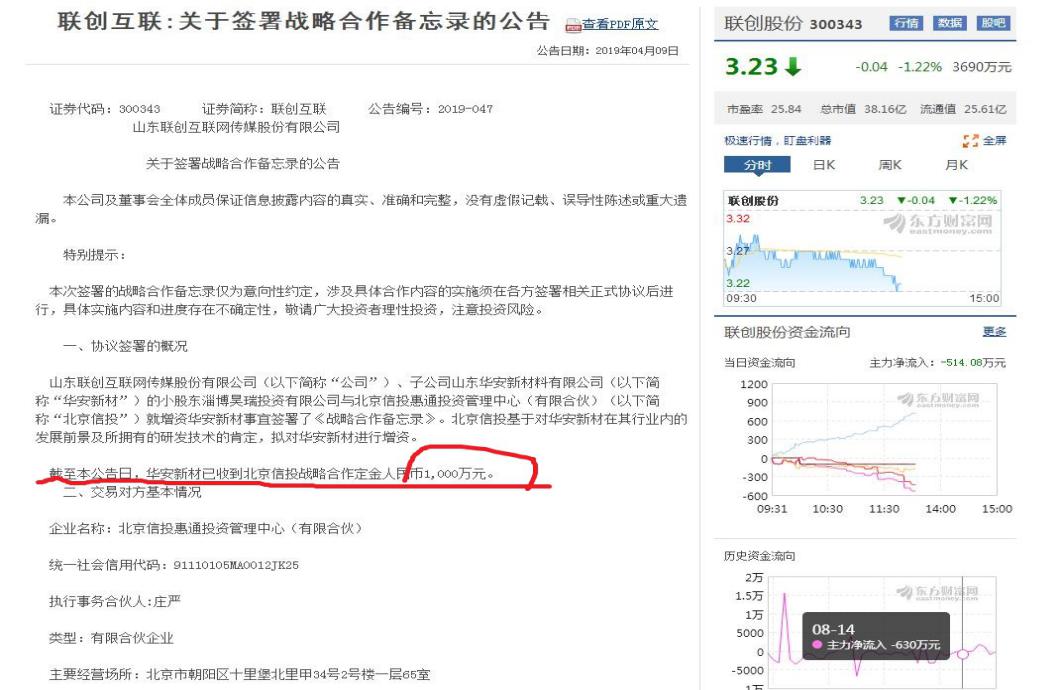Click the 当日资金流向 line chart
This screenshot has width=1060, height=690.
tap(884, 439)
